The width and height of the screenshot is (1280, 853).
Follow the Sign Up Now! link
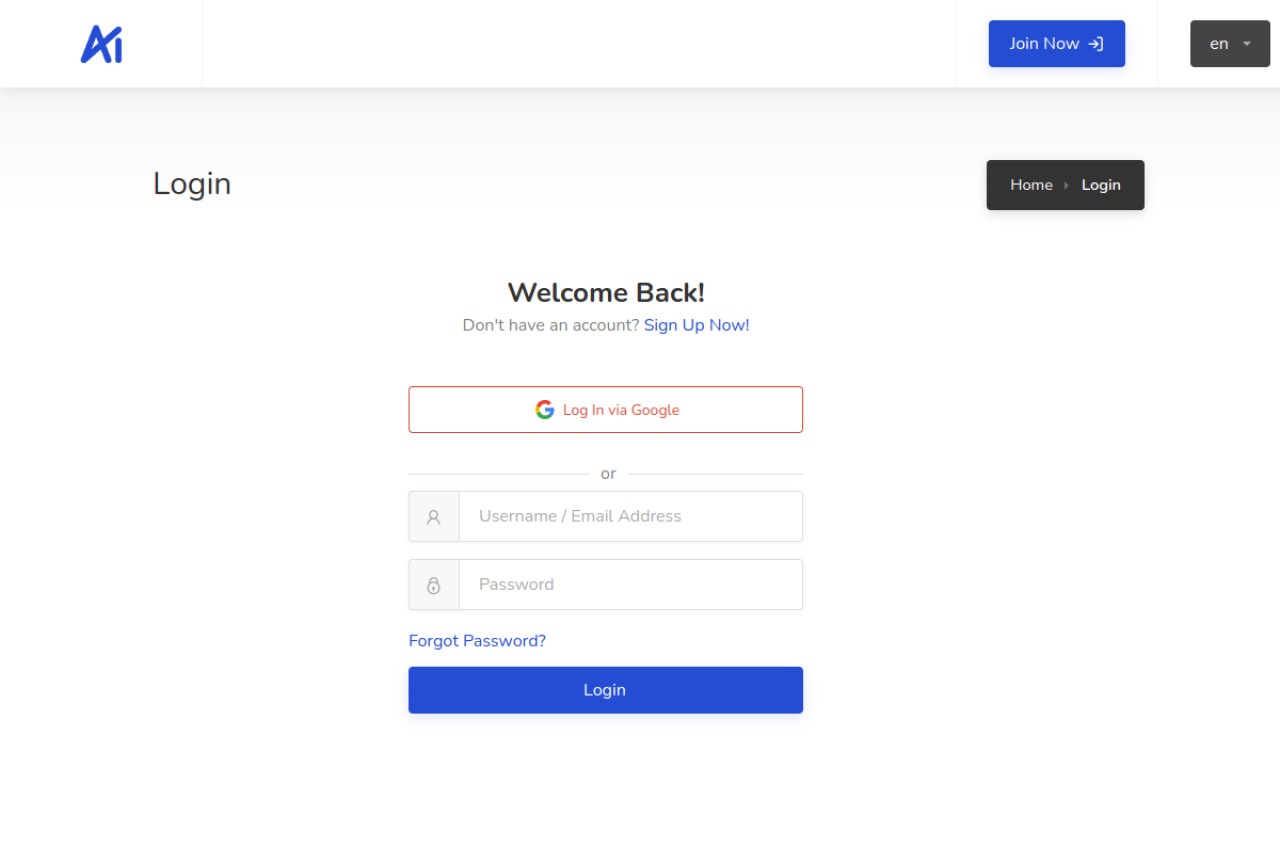697,325
